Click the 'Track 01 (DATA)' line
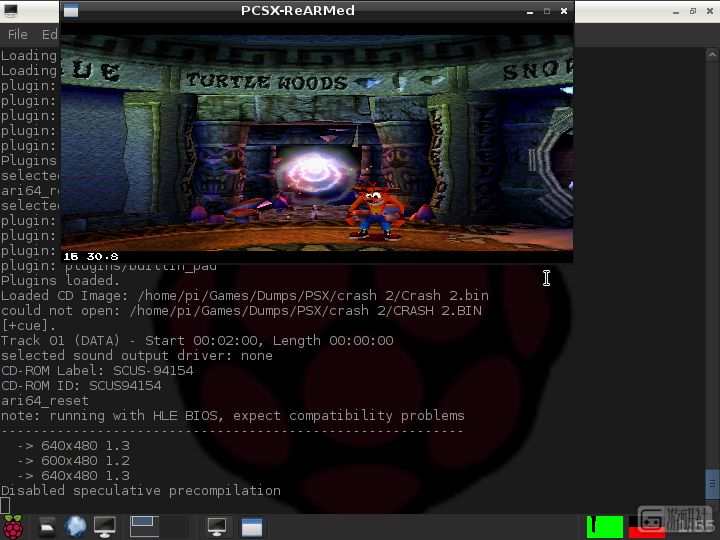The width and height of the screenshot is (720, 540). point(197,341)
